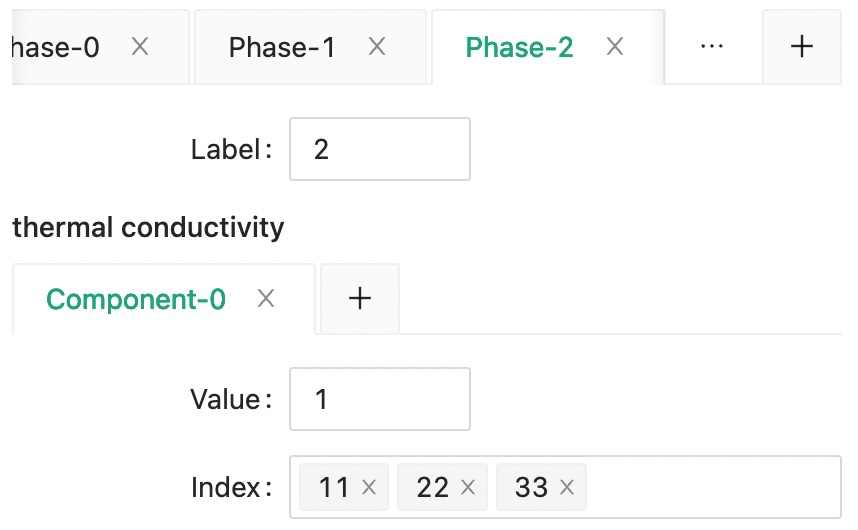Open the Index multi-select field
Image resolution: width=858 pixels, height=530 pixels.
[x=710, y=487]
